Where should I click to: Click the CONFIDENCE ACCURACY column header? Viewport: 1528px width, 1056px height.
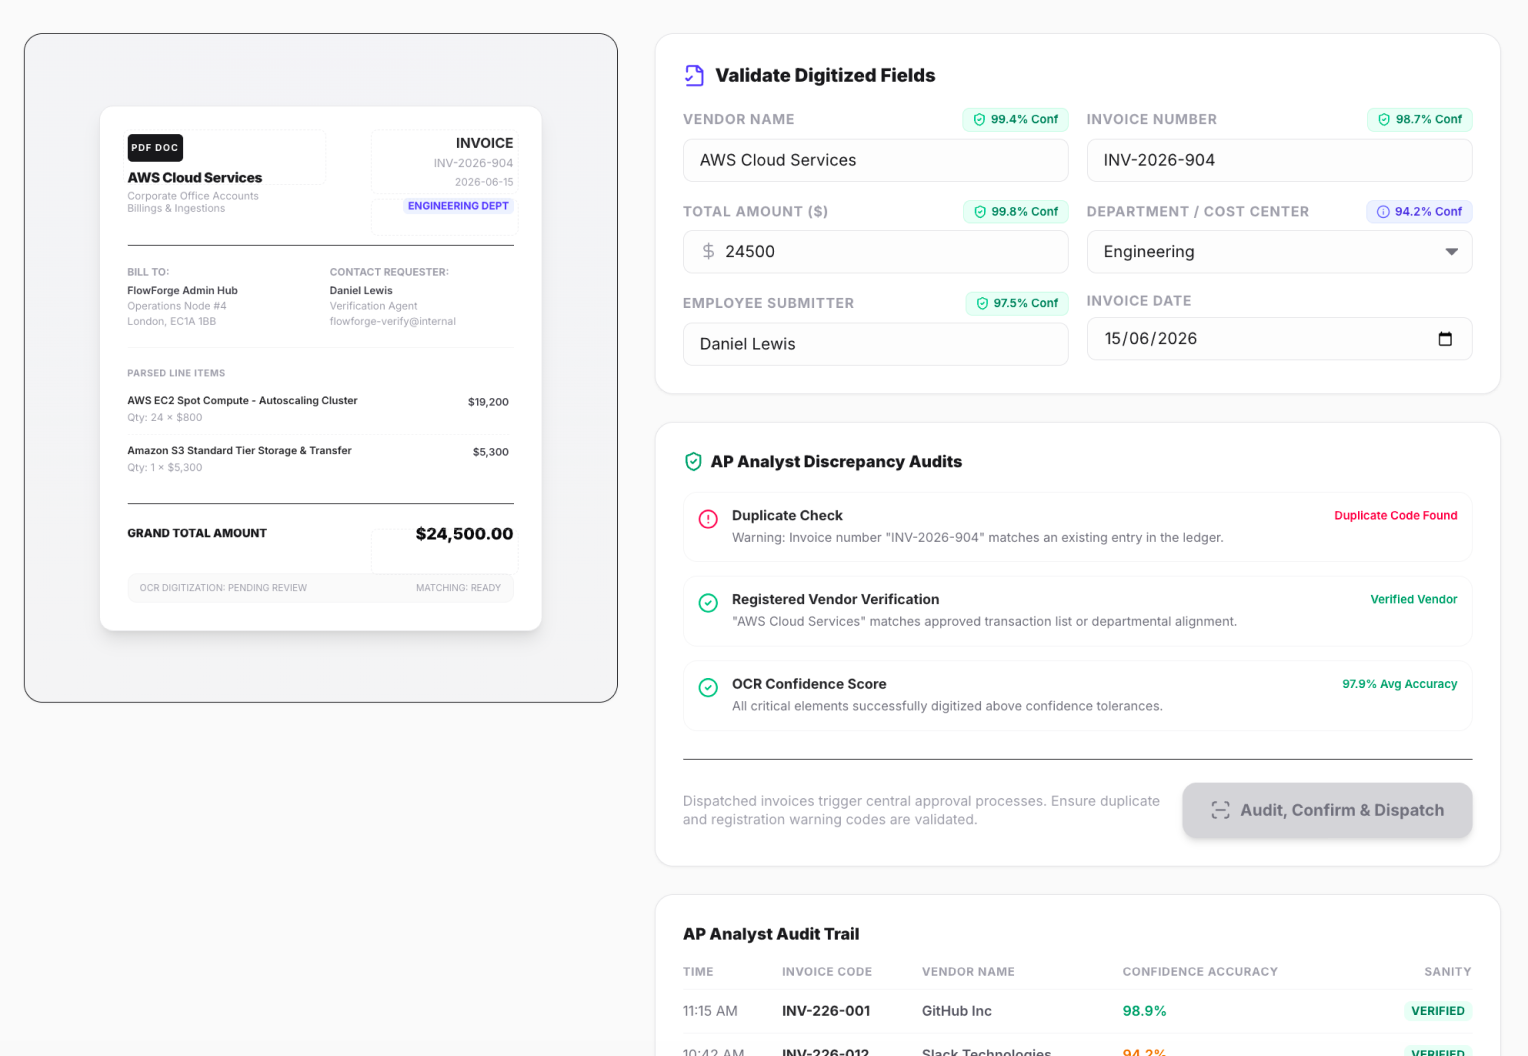pos(1200,972)
